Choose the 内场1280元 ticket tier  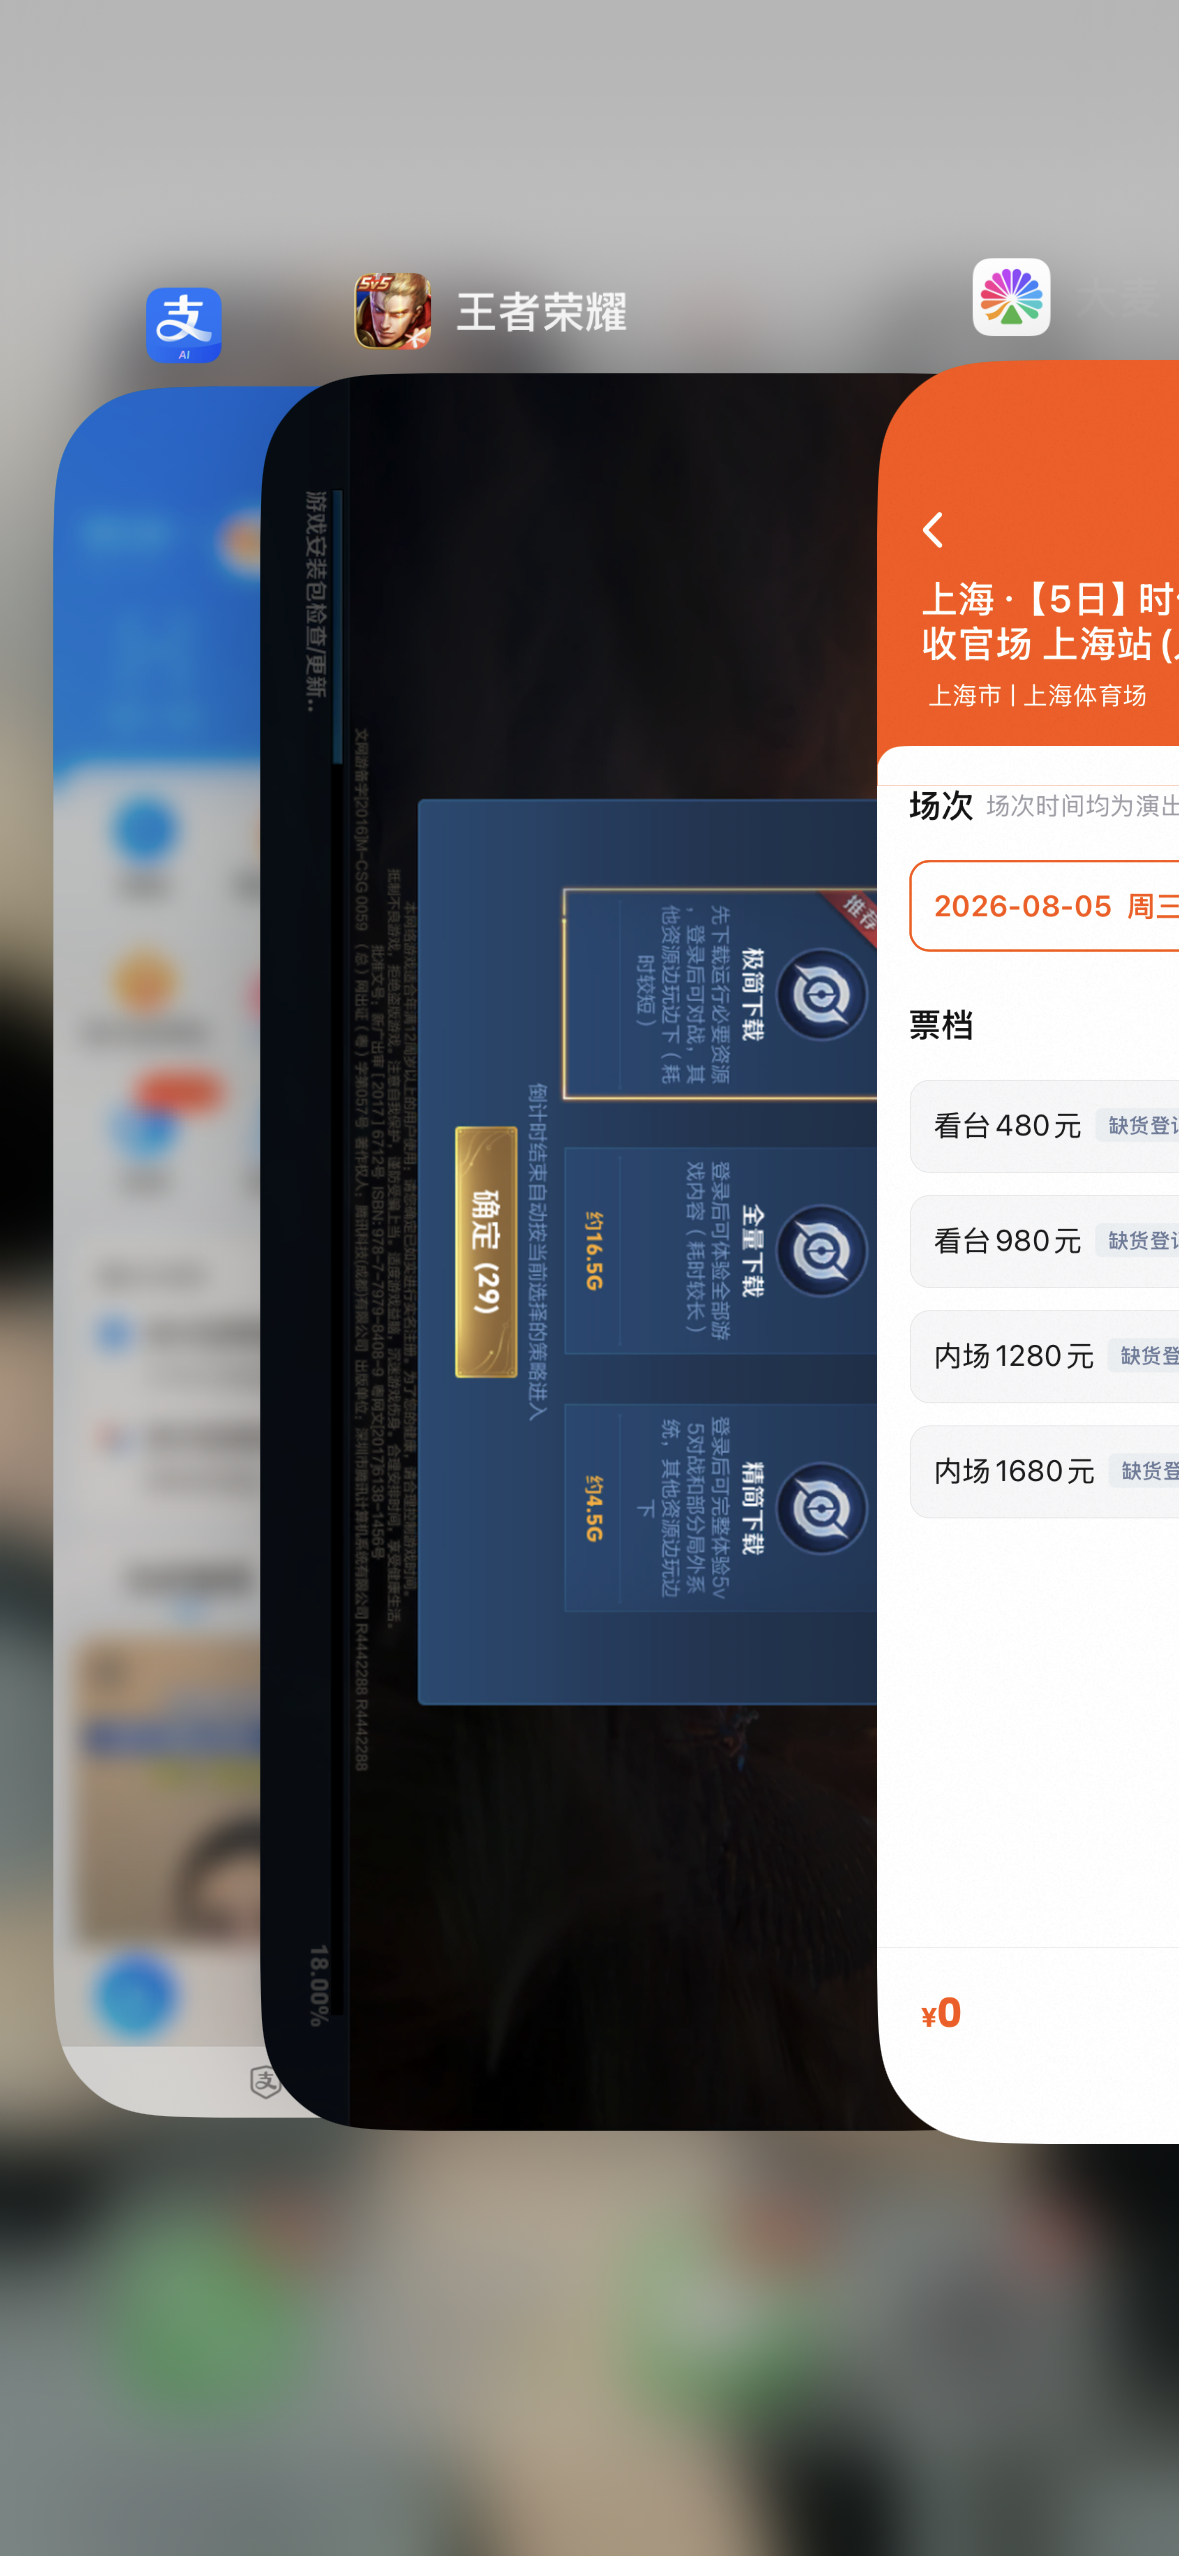(x=1044, y=1356)
